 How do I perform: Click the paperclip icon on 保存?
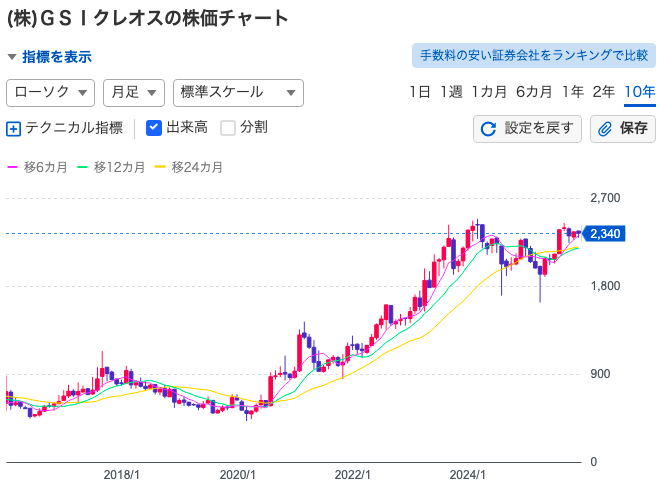point(605,129)
